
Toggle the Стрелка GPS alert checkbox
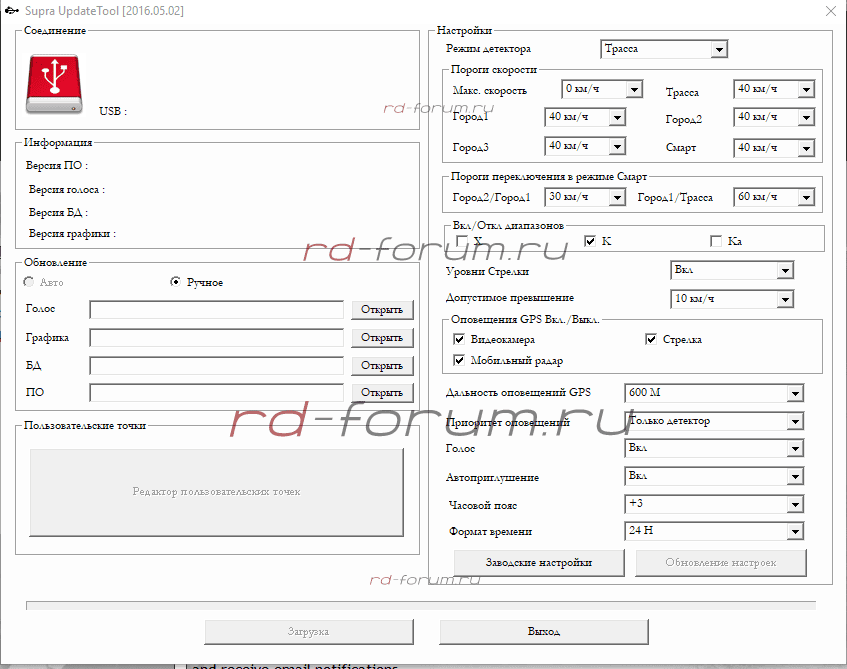(x=651, y=340)
